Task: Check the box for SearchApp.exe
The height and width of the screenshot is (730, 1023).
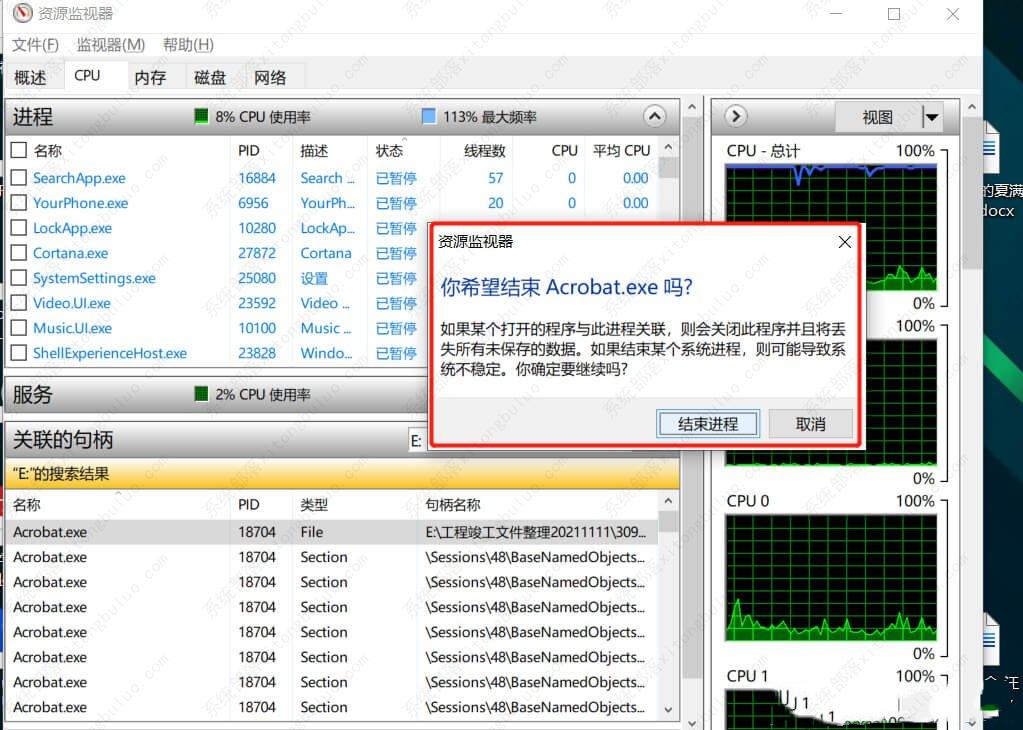Action: pos(19,178)
